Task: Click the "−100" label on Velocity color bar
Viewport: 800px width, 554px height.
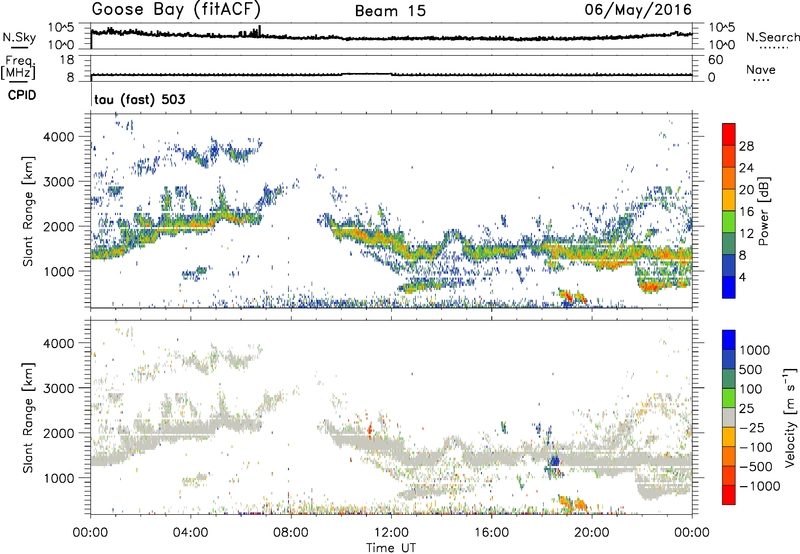Action: point(756,447)
